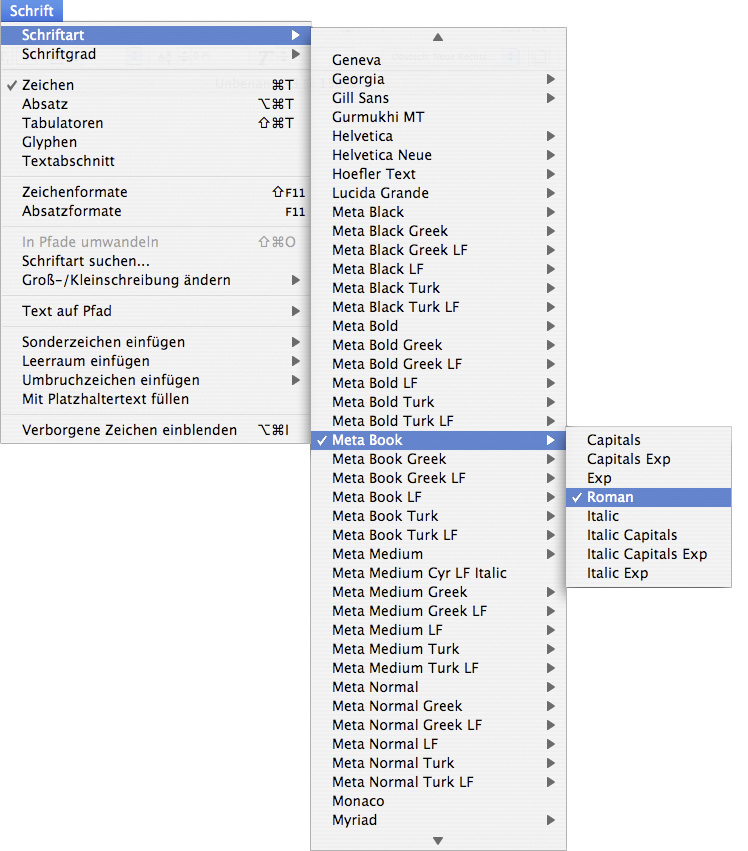Open Meta Bold Turk LF submenu
Viewport: 748px width, 851px height.
[439, 421]
